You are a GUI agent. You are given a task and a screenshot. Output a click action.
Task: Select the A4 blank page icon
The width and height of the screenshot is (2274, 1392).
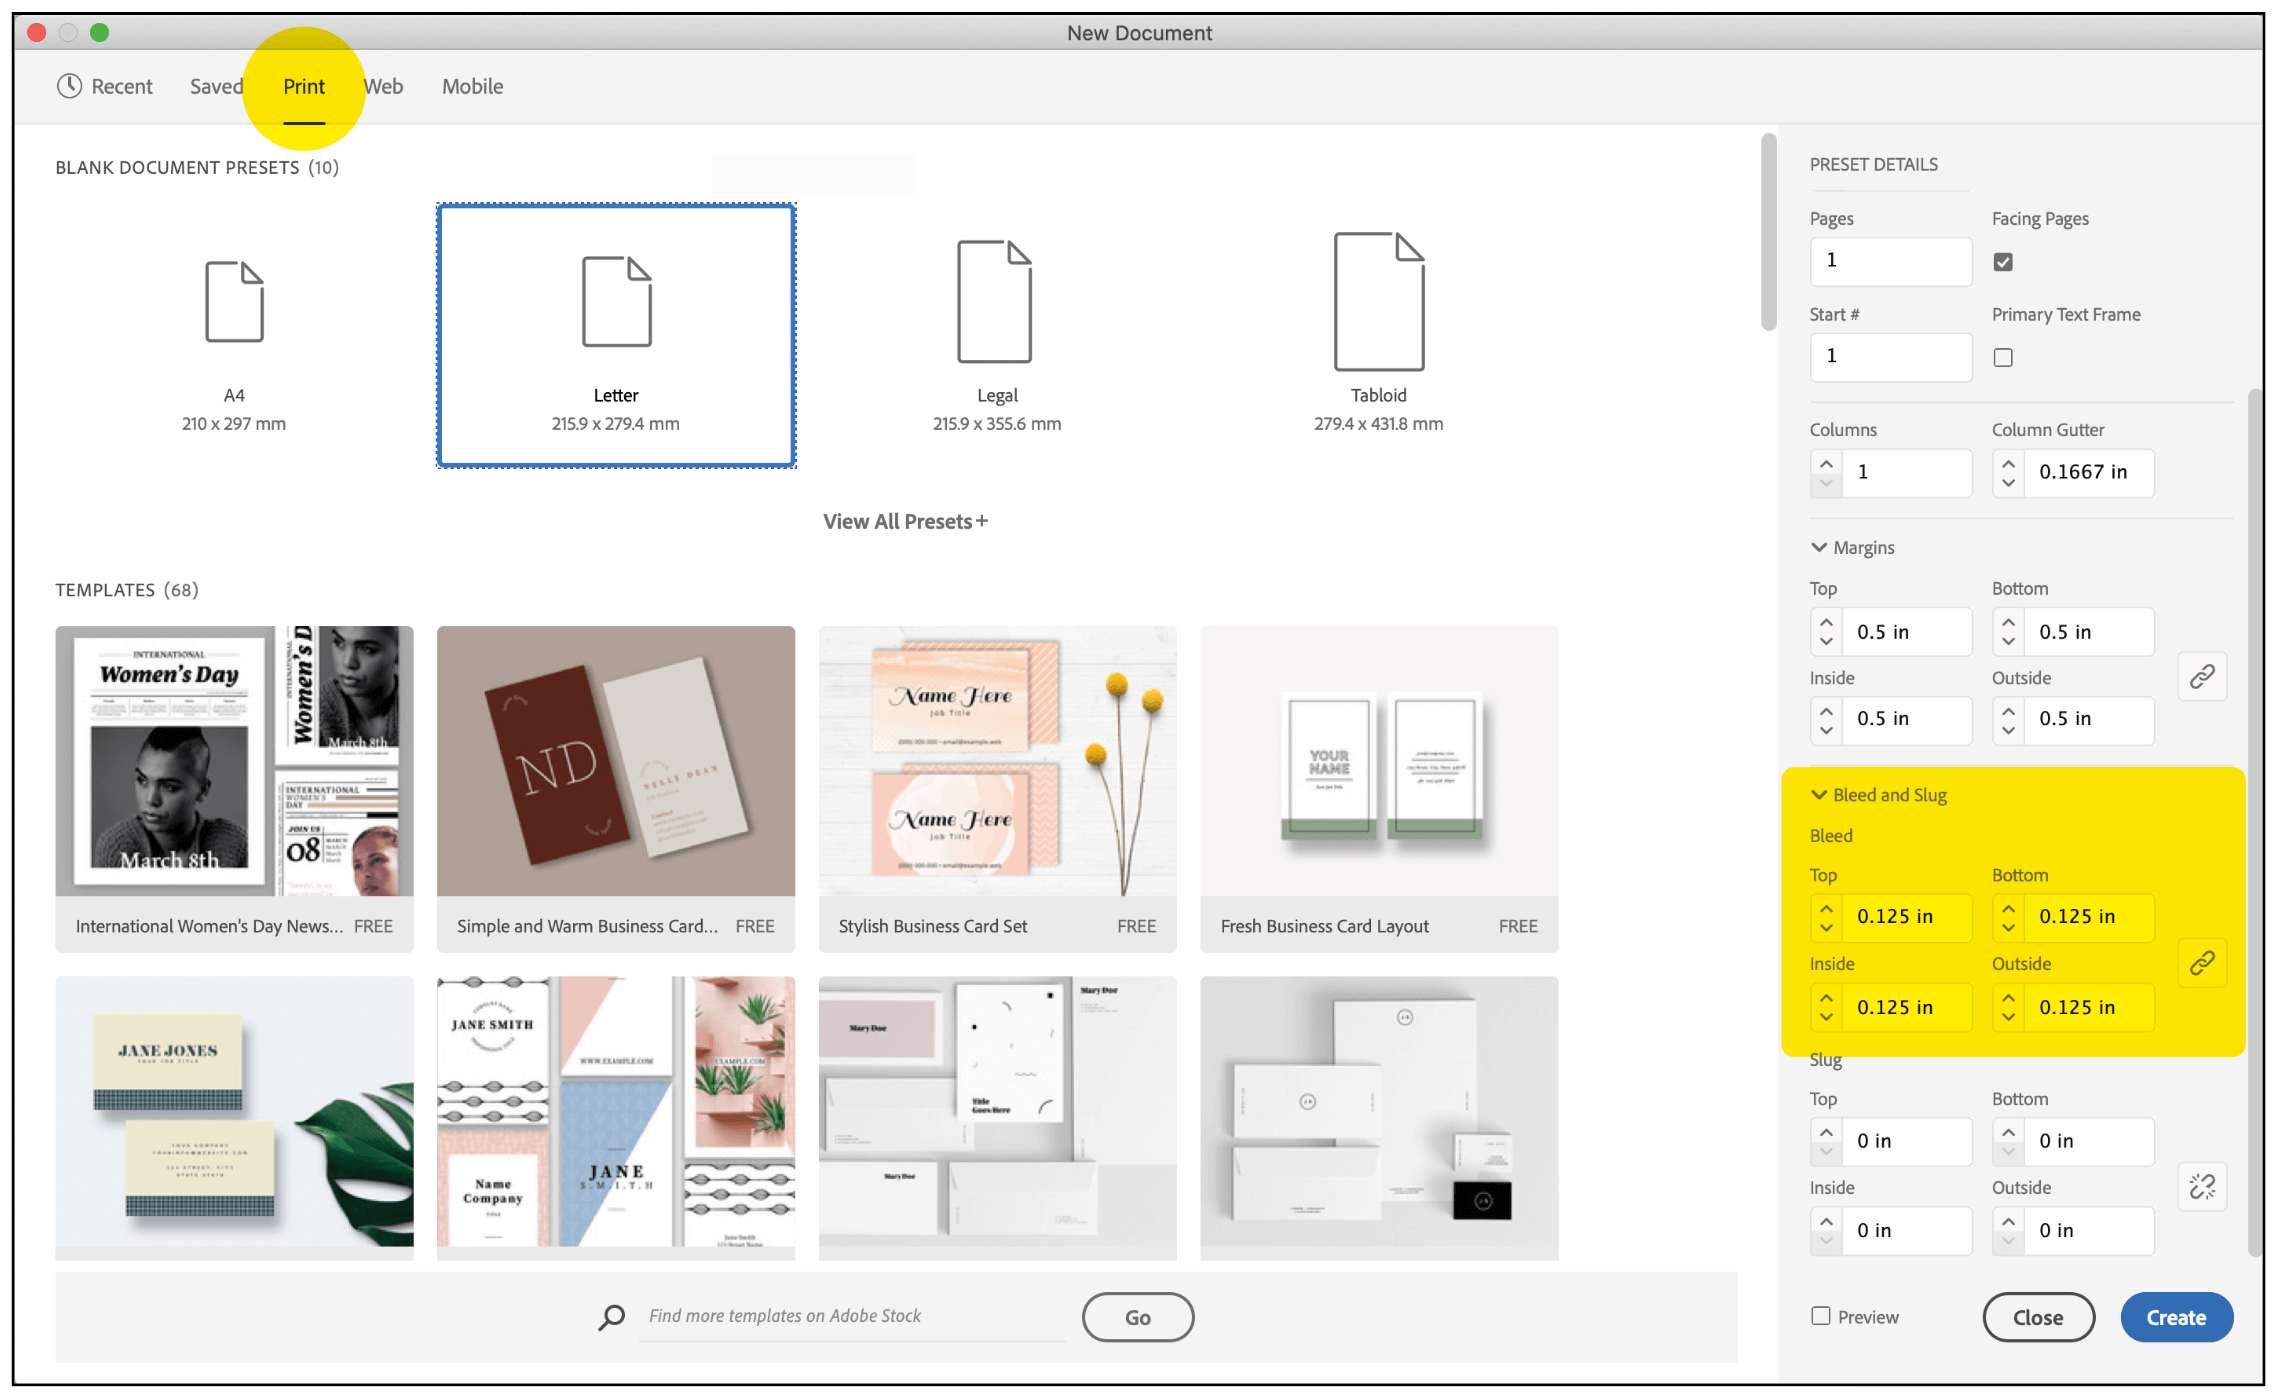click(234, 302)
